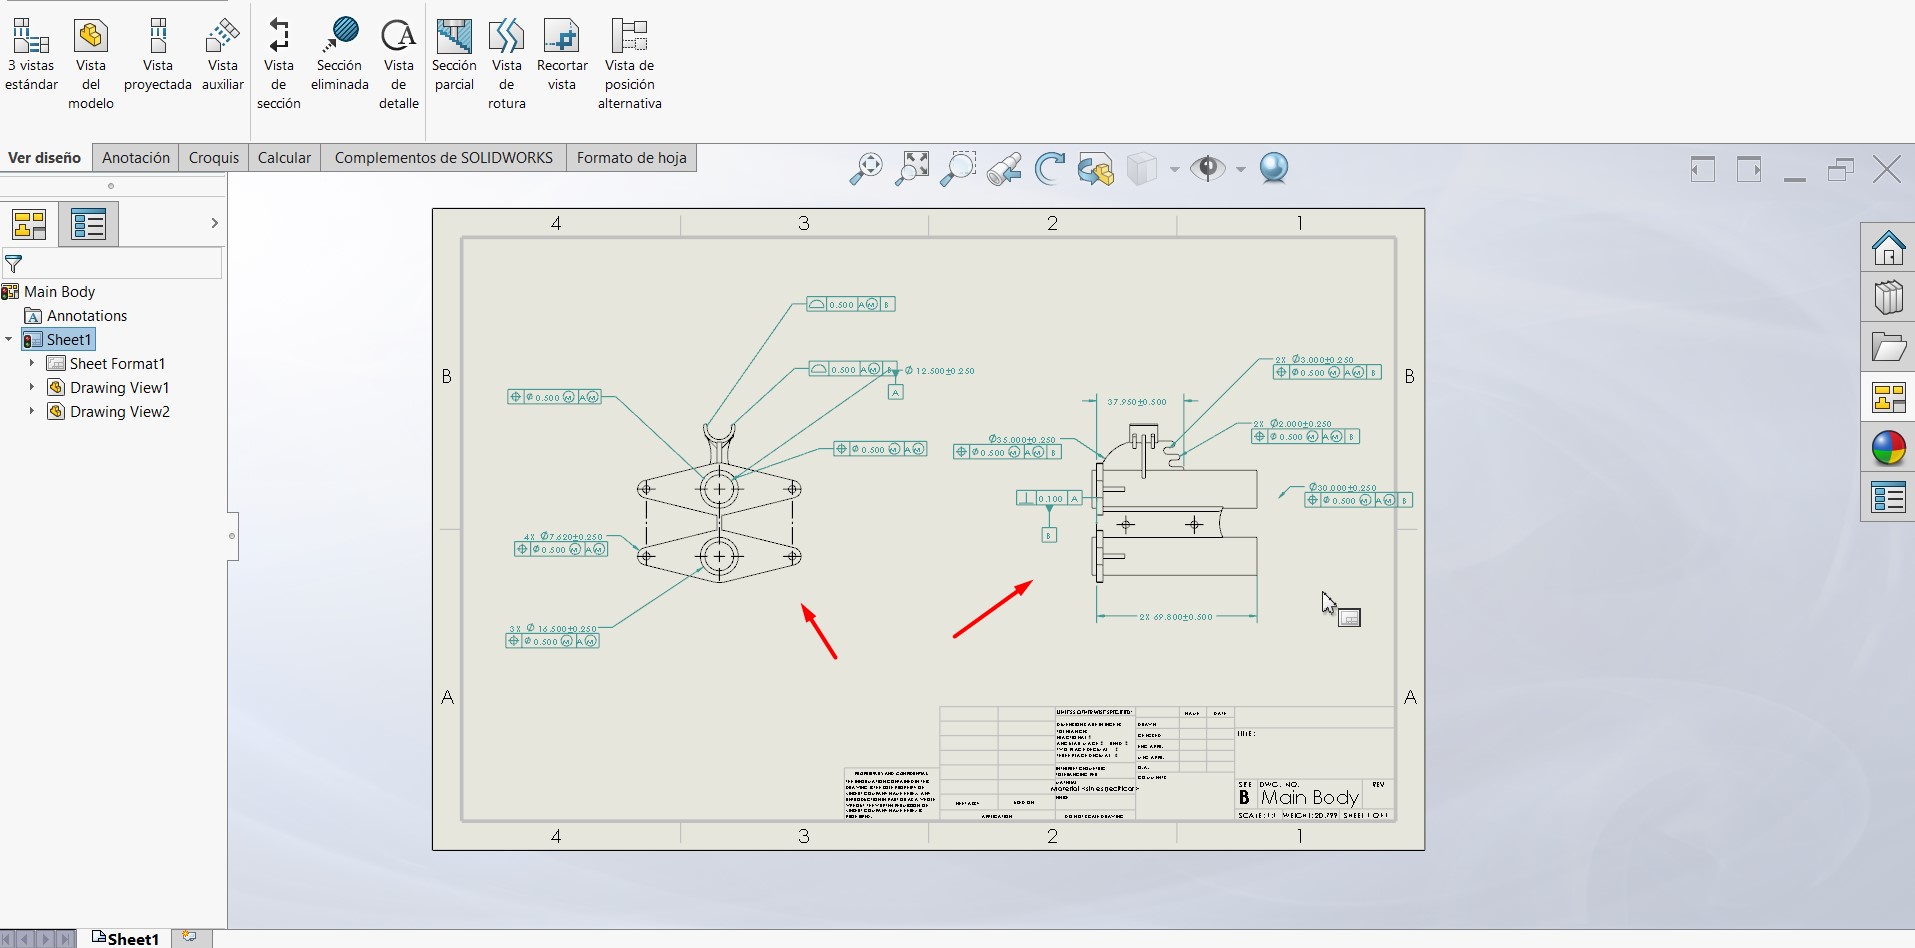The image size is (1915, 948).
Task: Choose the Vista proyectada tool
Action: click(158, 55)
